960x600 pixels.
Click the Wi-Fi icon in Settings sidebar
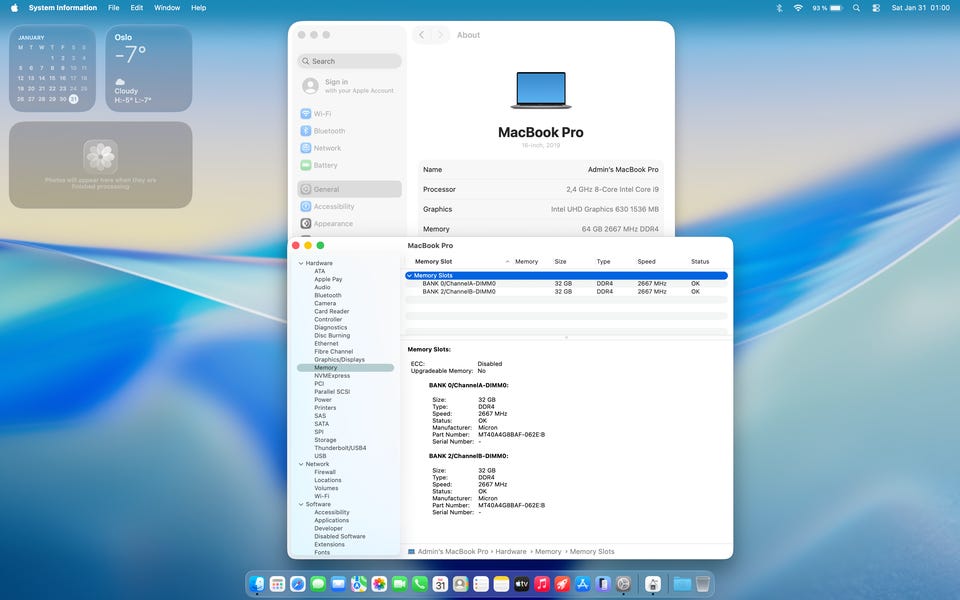(x=306, y=114)
